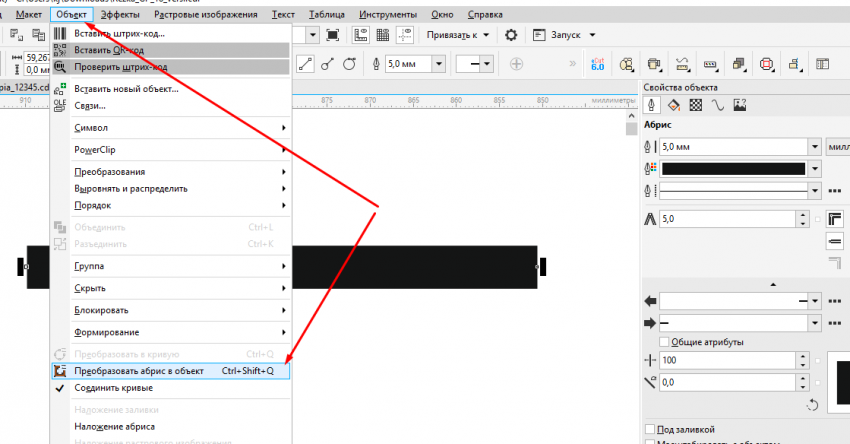The width and height of the screenshot is (850, 444).
Task: Click the Fill tab icon in Object Properties
Action: click(673, 105)
